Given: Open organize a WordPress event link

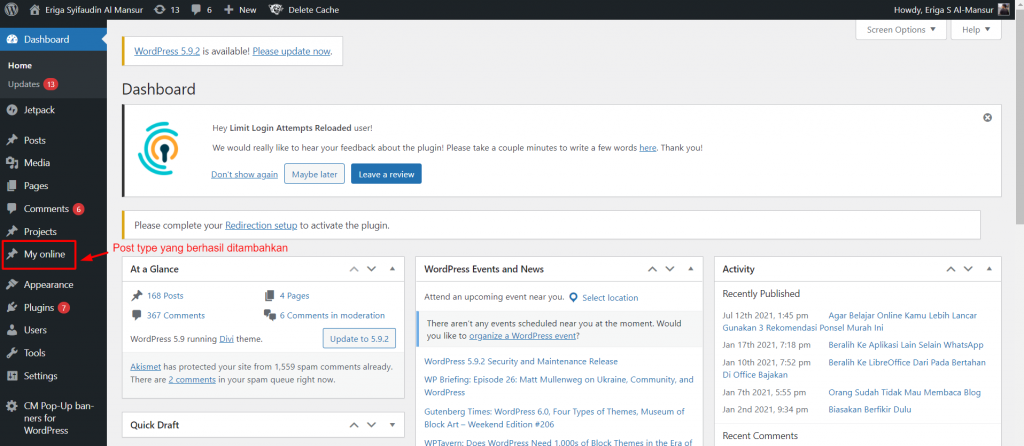Looking at the screenshot, I should click(x=522, y=336).
